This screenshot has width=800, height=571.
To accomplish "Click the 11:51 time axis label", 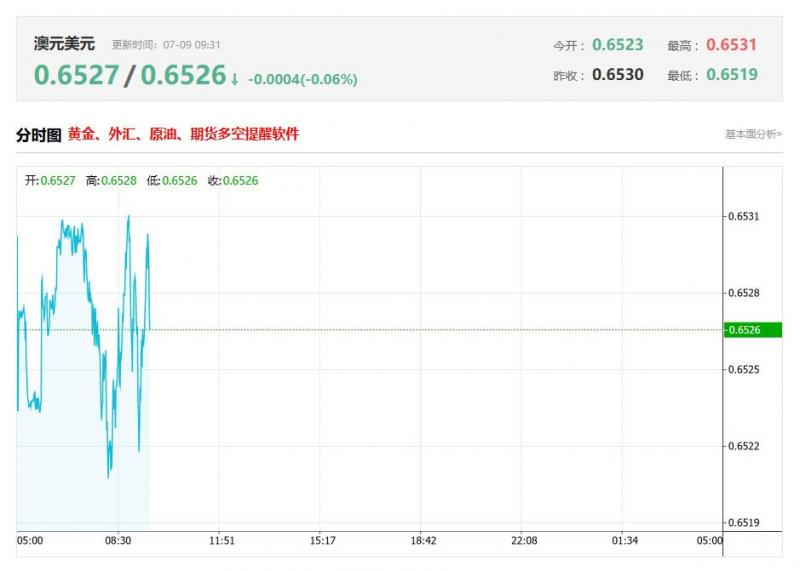I will click(221, 540).
